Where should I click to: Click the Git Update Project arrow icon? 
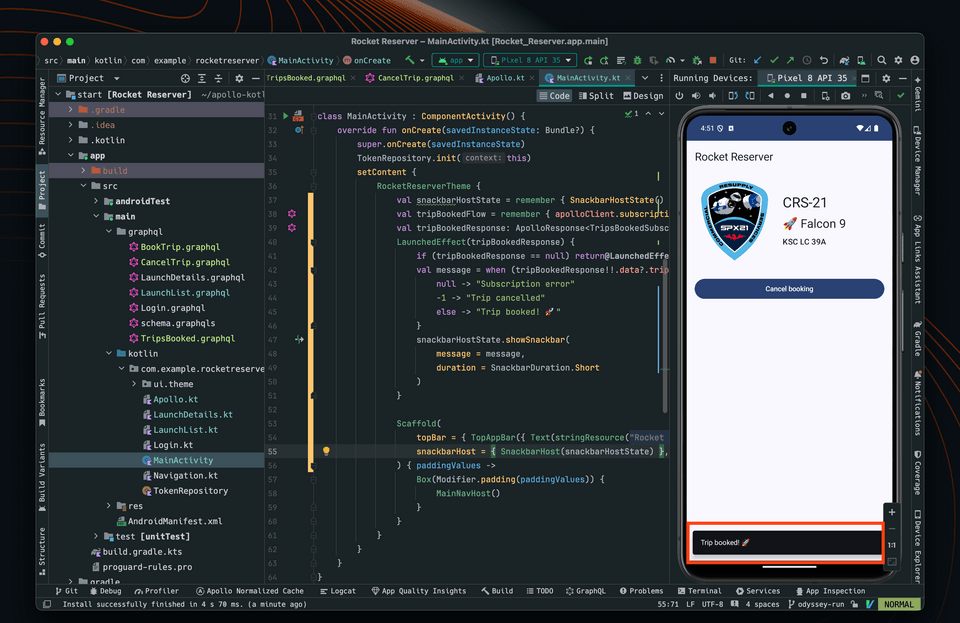[x=758, y=60]
